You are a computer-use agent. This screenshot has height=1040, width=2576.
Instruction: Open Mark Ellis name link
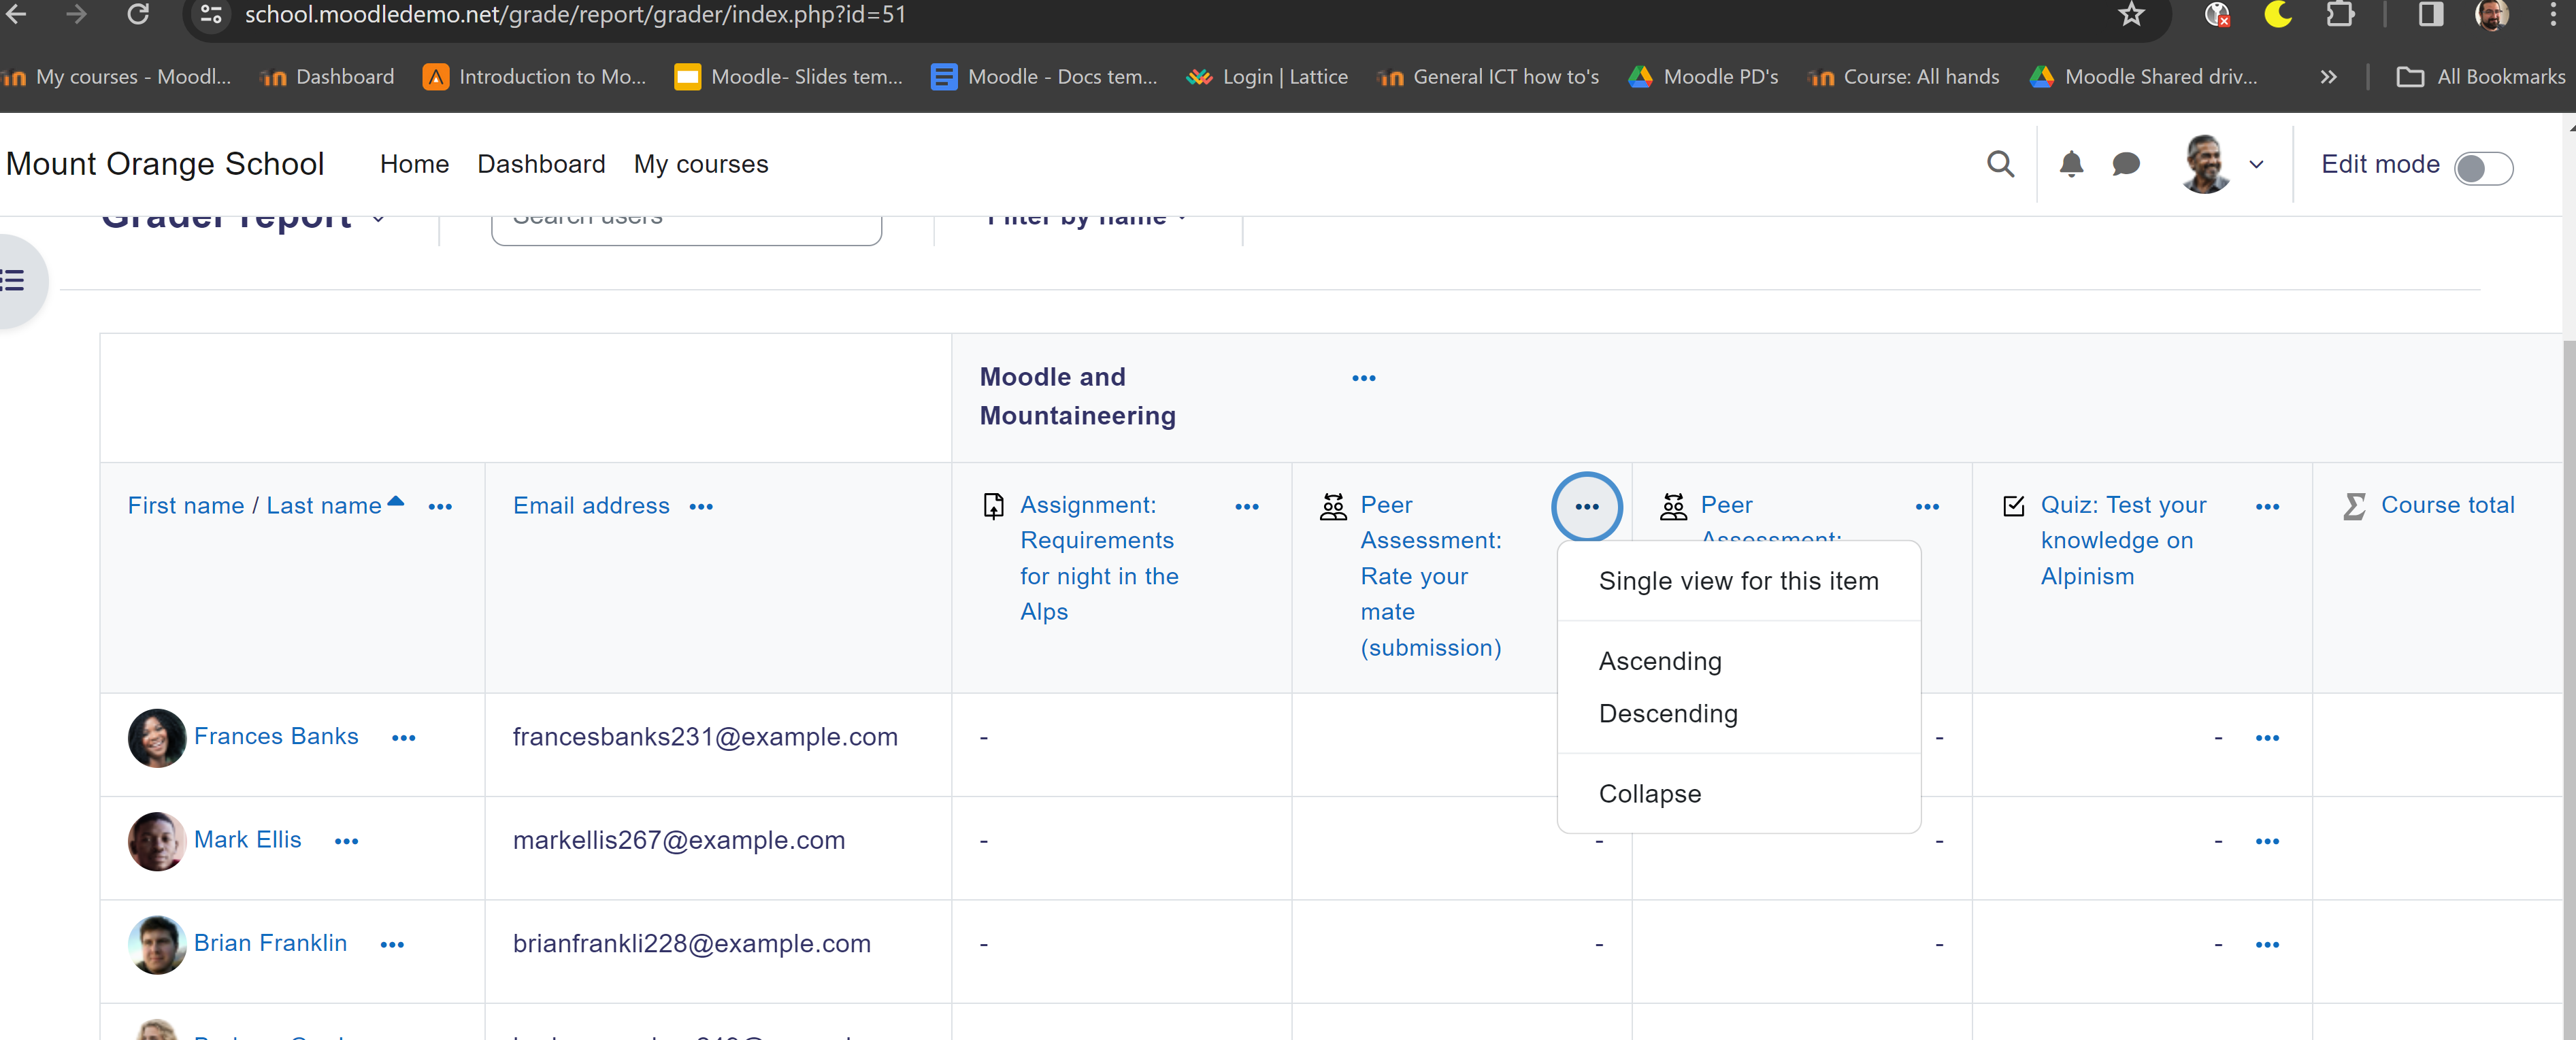pos(247,840)
